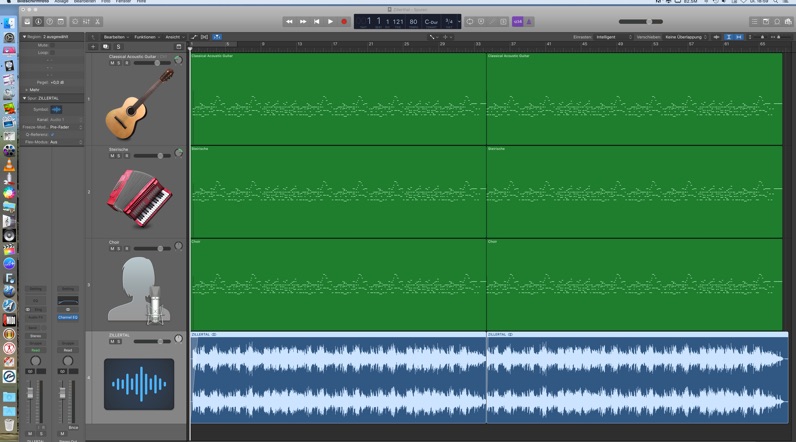This screenshot has width=796, height=442.
Task: Expand the Mehr section in inspector
Action: (32, 90)
